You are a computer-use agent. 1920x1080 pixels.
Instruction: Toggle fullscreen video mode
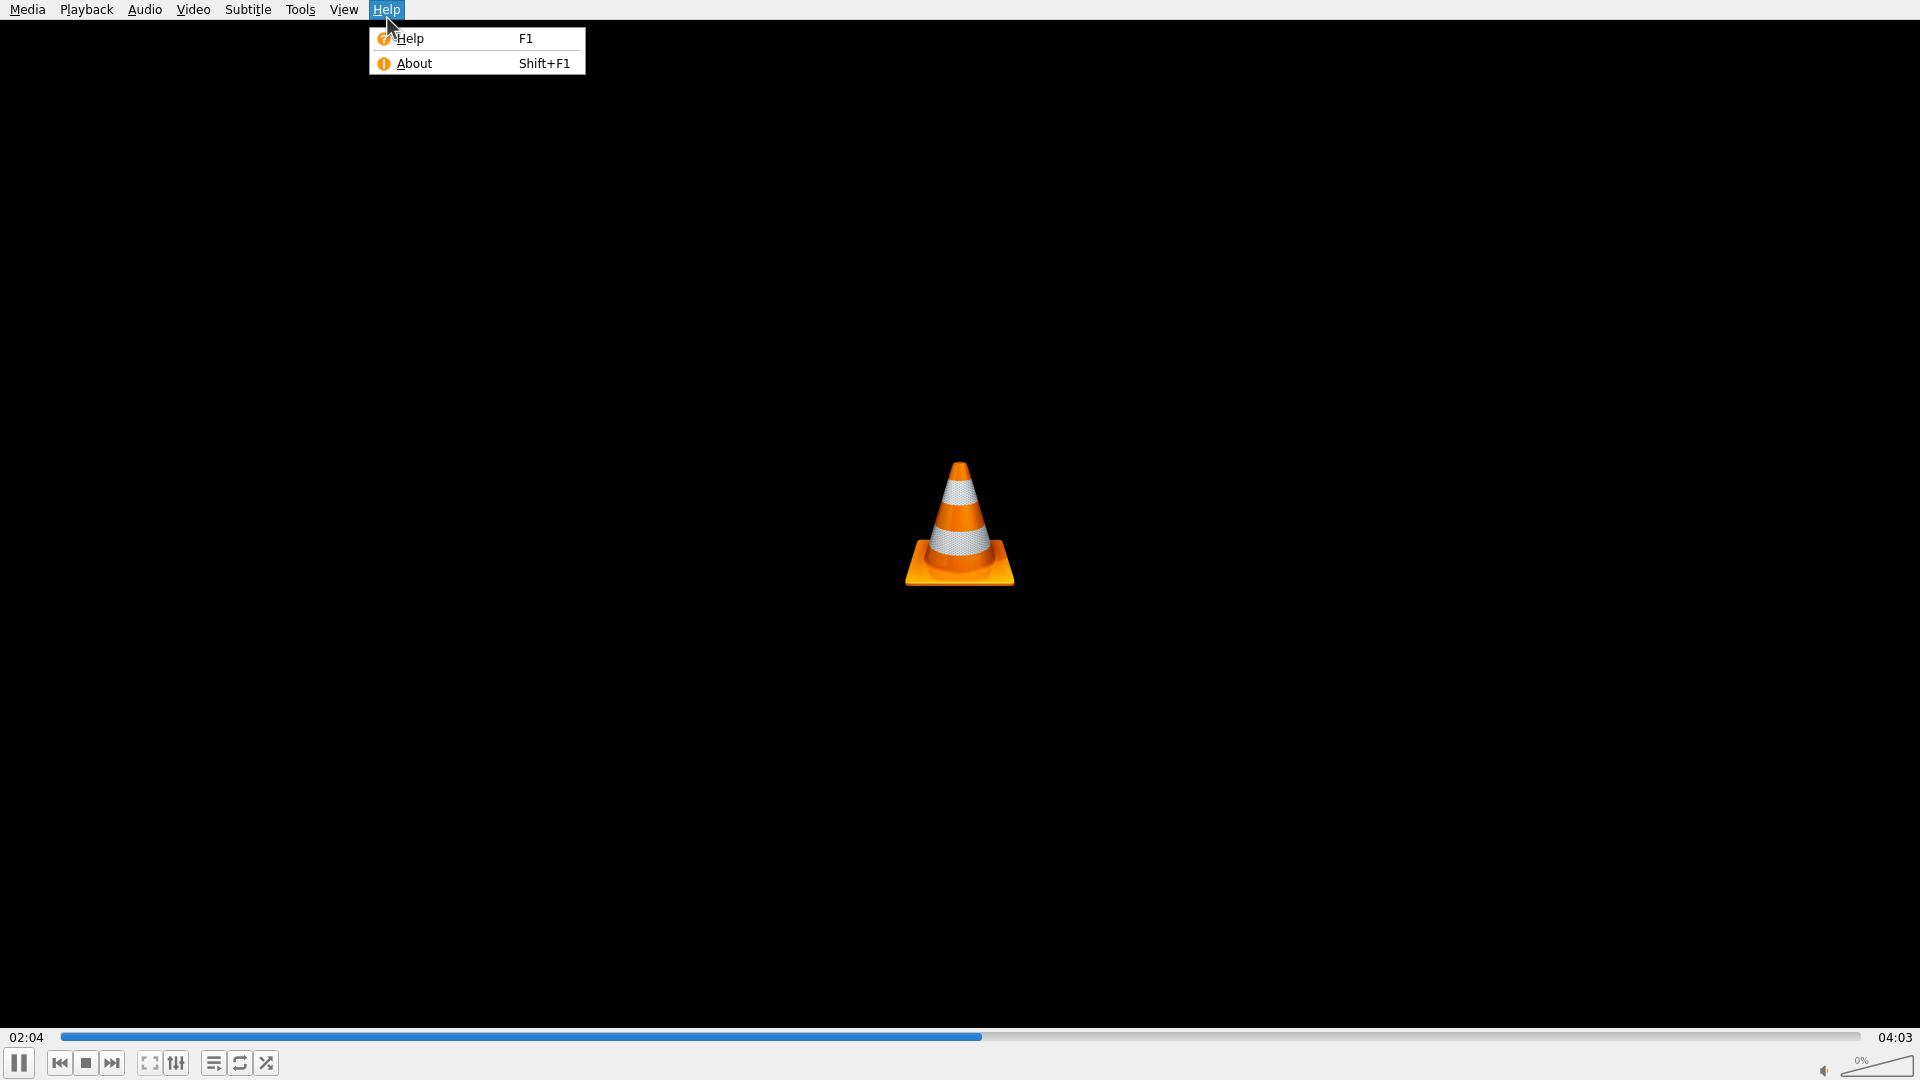pyautogui.click(x=150, y=1063)
